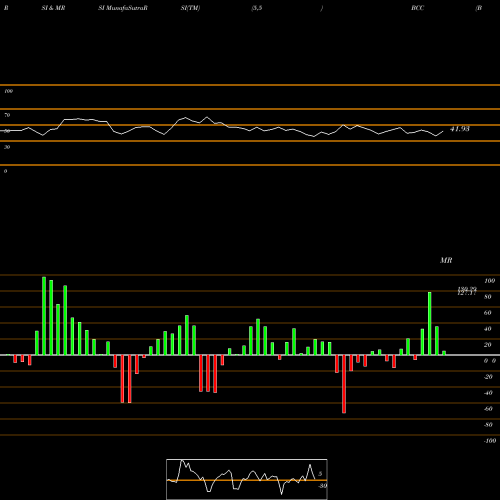The image size is (500, 500).
Task: Click the -100 label on the MR axis
Action: [x=490, y=441]
